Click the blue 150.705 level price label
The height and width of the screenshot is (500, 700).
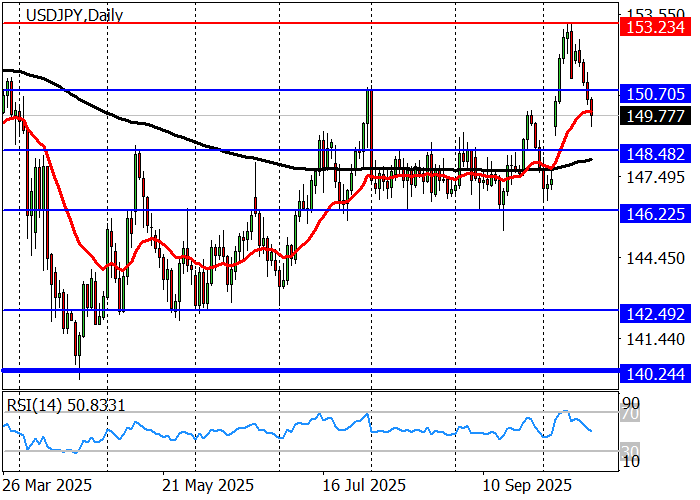[655, 93]
